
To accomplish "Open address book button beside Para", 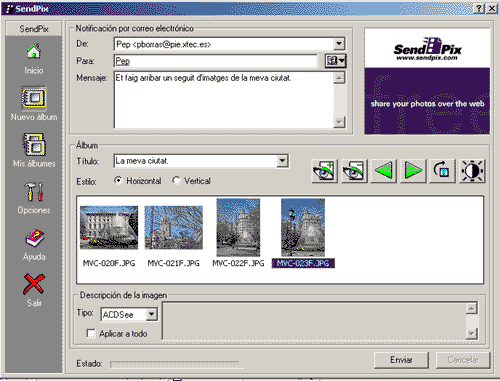I will [x=335, y=61].
